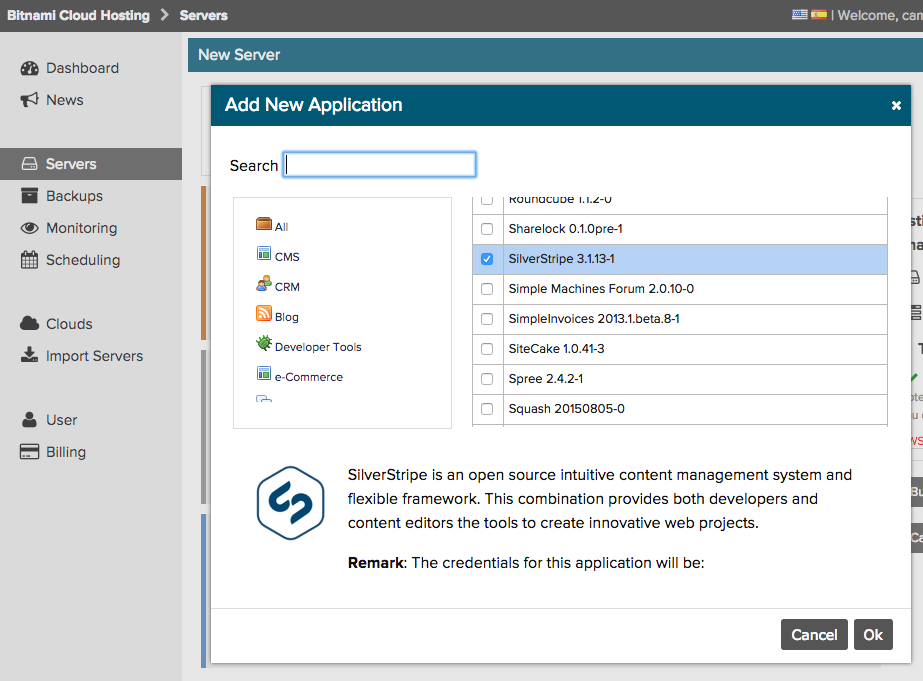Switch language with the US flag icon
Screen dimensions: 923x681
pyautogui.click(x=800, y=15)
